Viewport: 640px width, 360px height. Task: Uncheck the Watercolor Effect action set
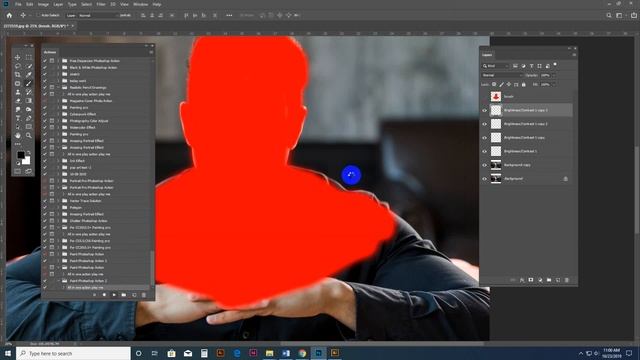[x=45, y=127]
